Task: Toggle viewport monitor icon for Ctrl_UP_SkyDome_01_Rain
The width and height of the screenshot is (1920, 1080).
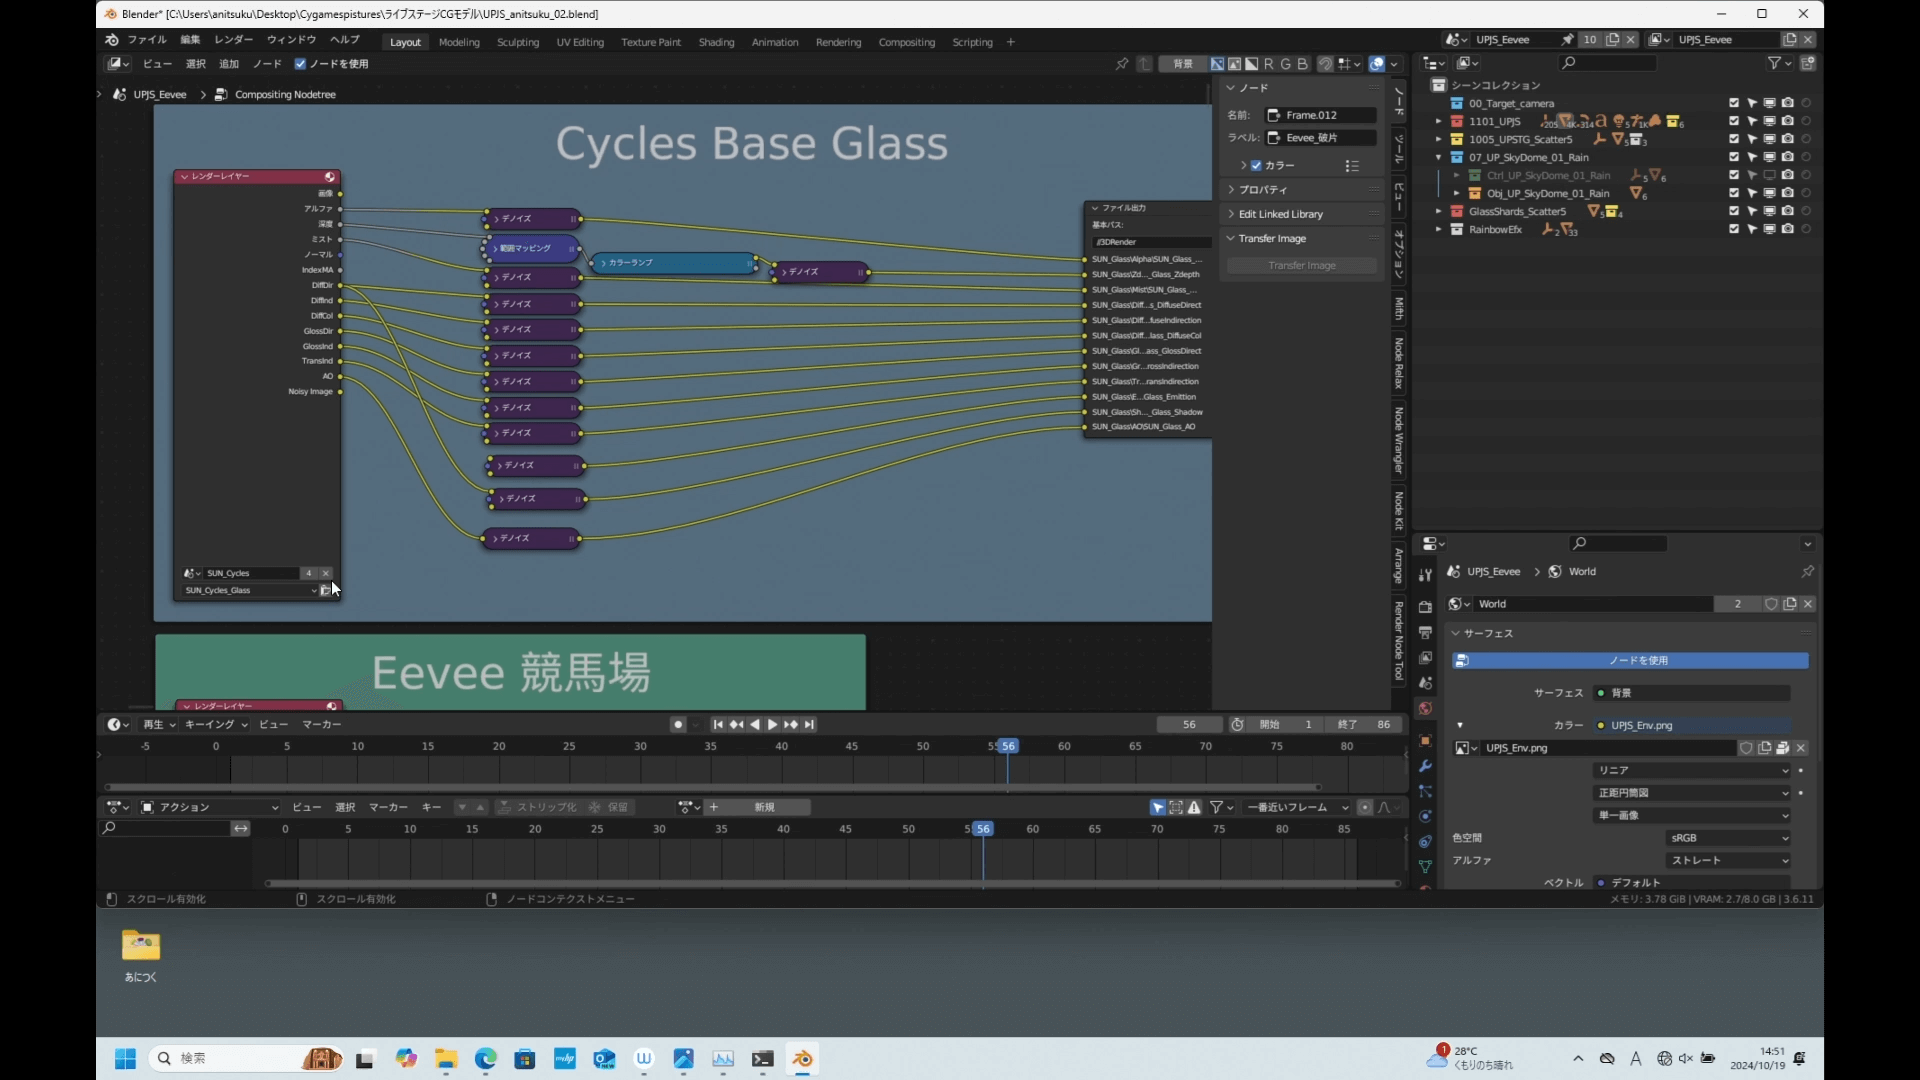Action: click(x=1769, y=175)
